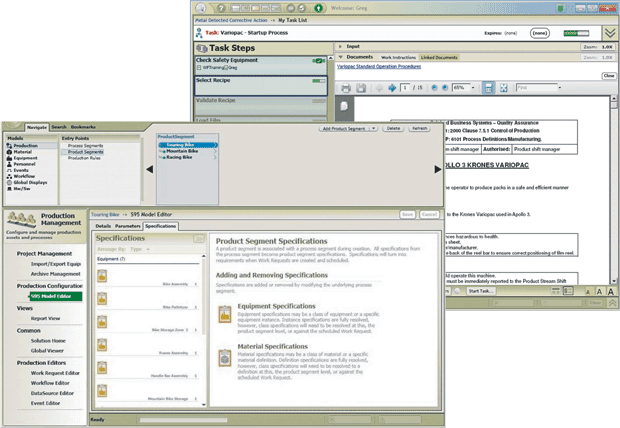This screenshot has height=428, width=620.
Task: Select the smallest font size A icon
Action: (x=588, y=292)
